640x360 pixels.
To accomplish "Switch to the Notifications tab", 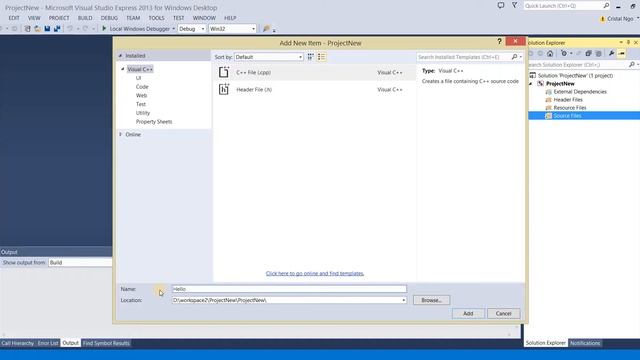I will click(585, 343).
